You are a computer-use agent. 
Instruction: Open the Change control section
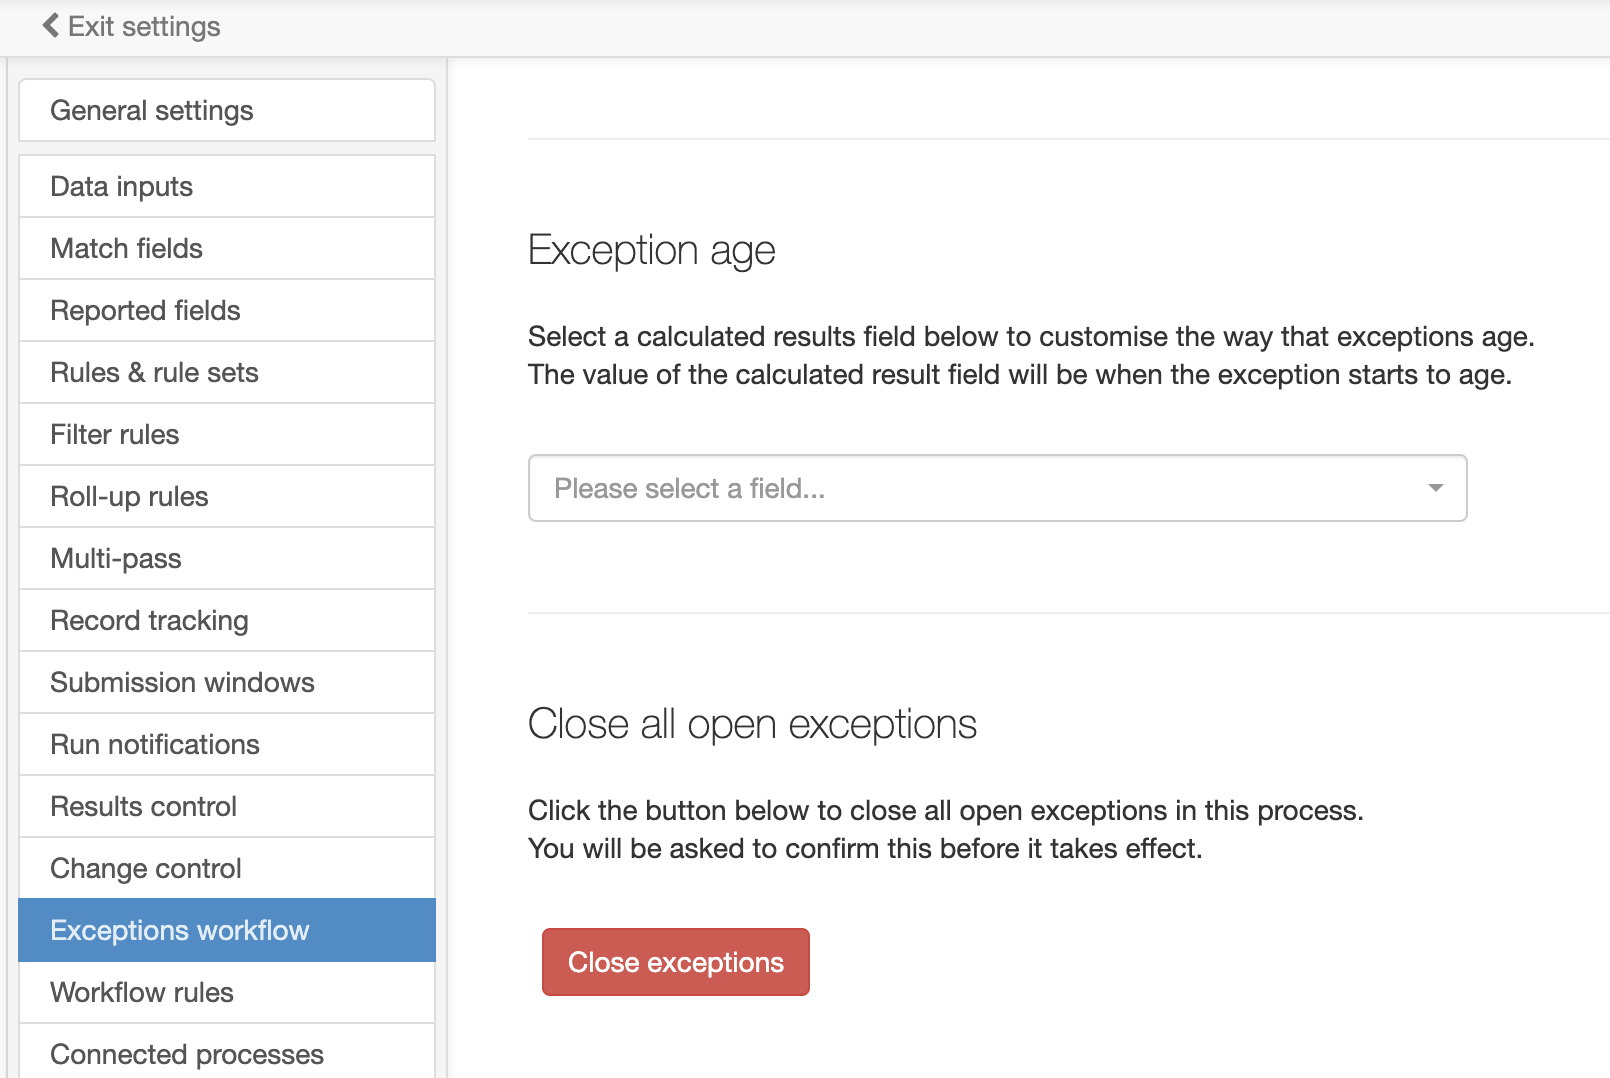pos(227,868)
